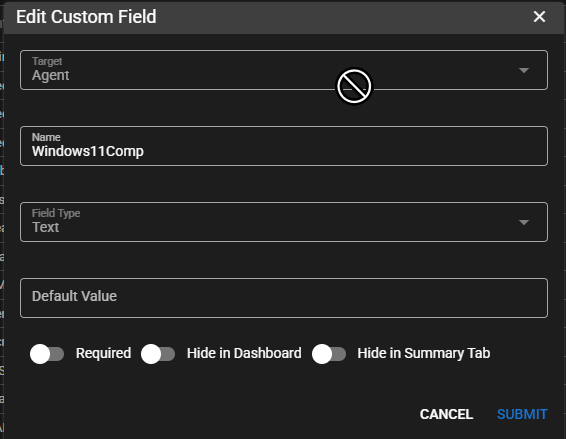The image size is (566, 439).
Task: Open the Field Type selector showing Text
Action: coord(284,222)
